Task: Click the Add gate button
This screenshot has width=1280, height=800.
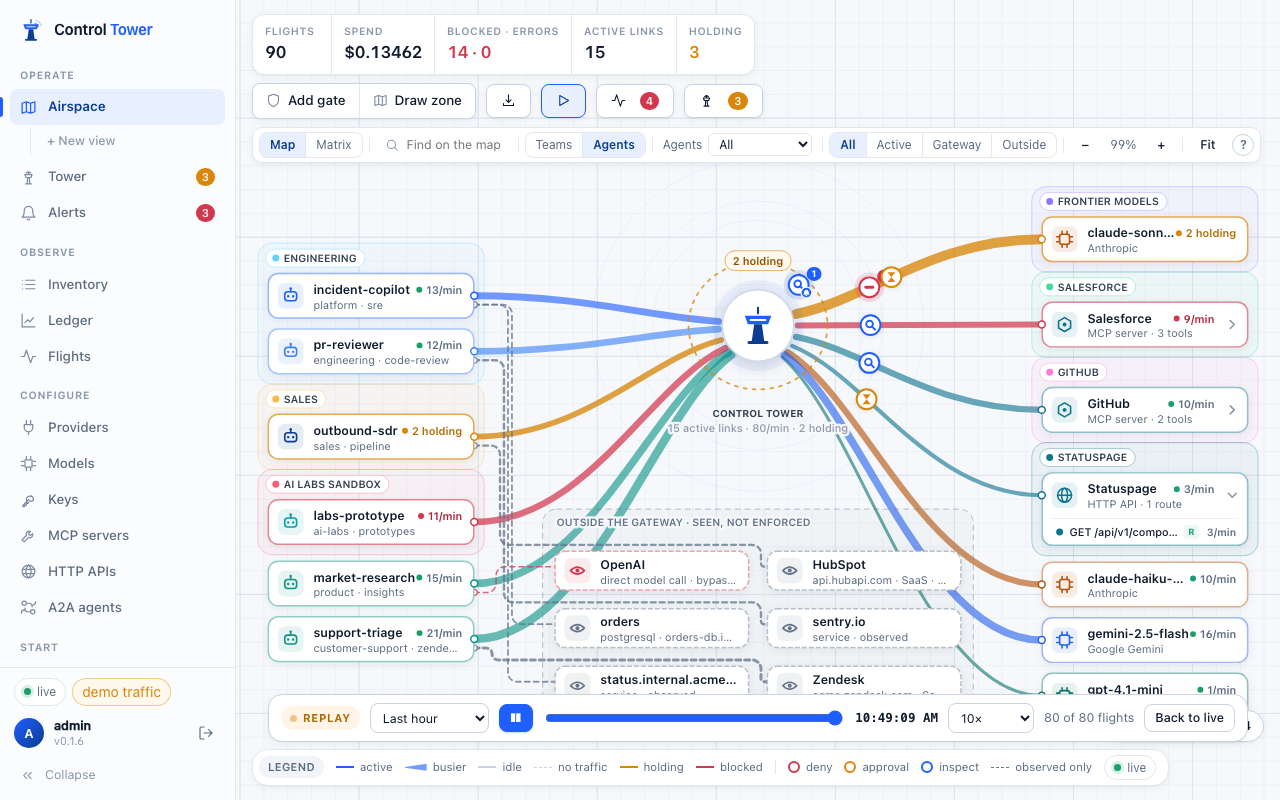Action: (306, 101)
